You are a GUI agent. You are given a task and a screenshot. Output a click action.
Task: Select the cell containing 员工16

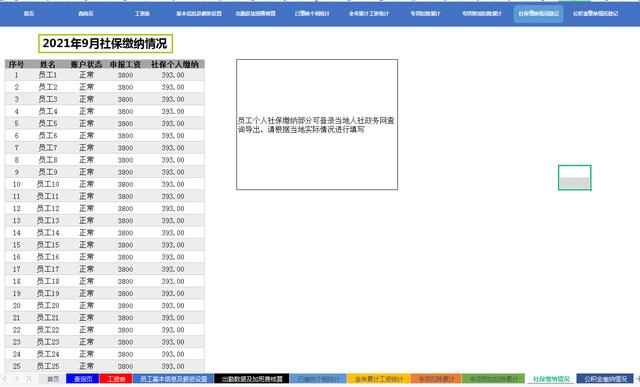[x=48, y=257]
